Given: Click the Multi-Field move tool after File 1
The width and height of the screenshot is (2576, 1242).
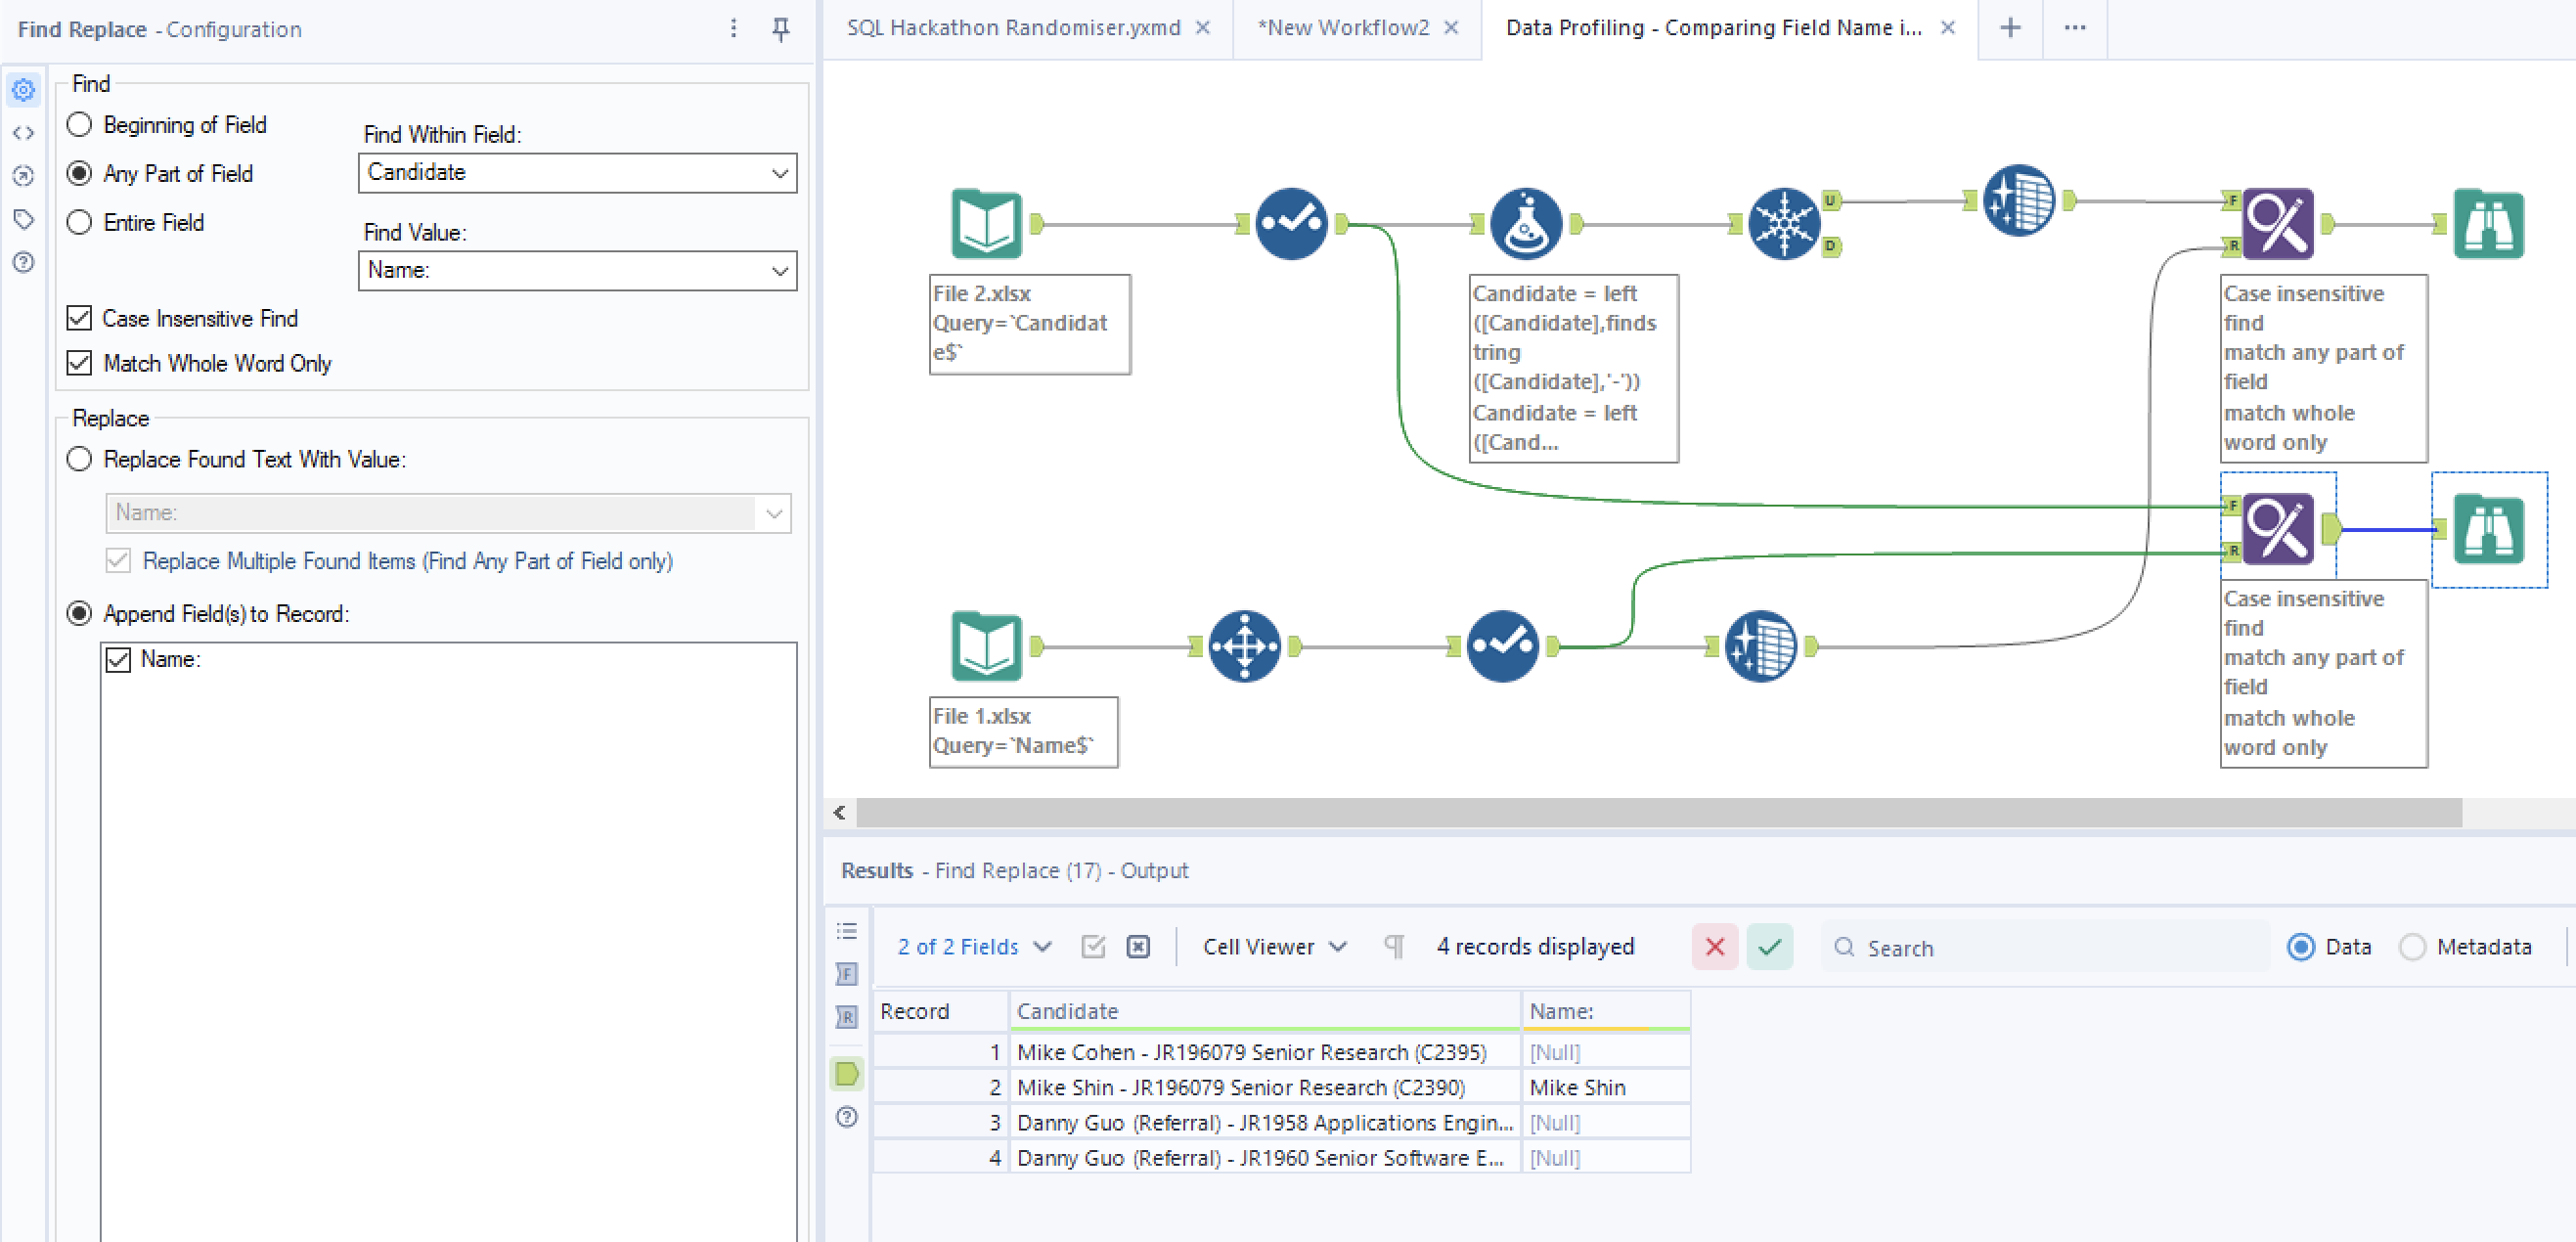Looking at the screenshot, I should click(1244, 646).
